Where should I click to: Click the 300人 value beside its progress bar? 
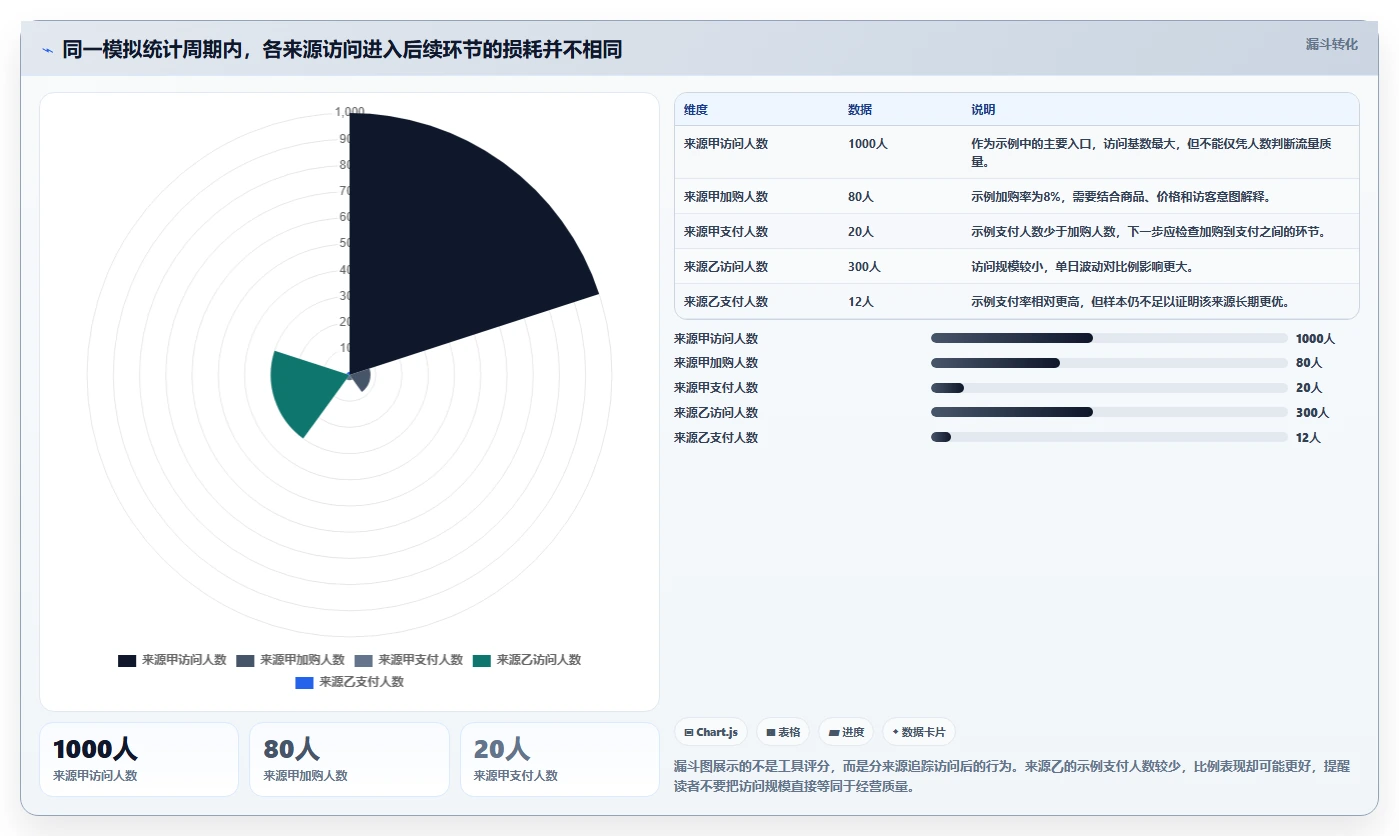tap(1312, 413)
